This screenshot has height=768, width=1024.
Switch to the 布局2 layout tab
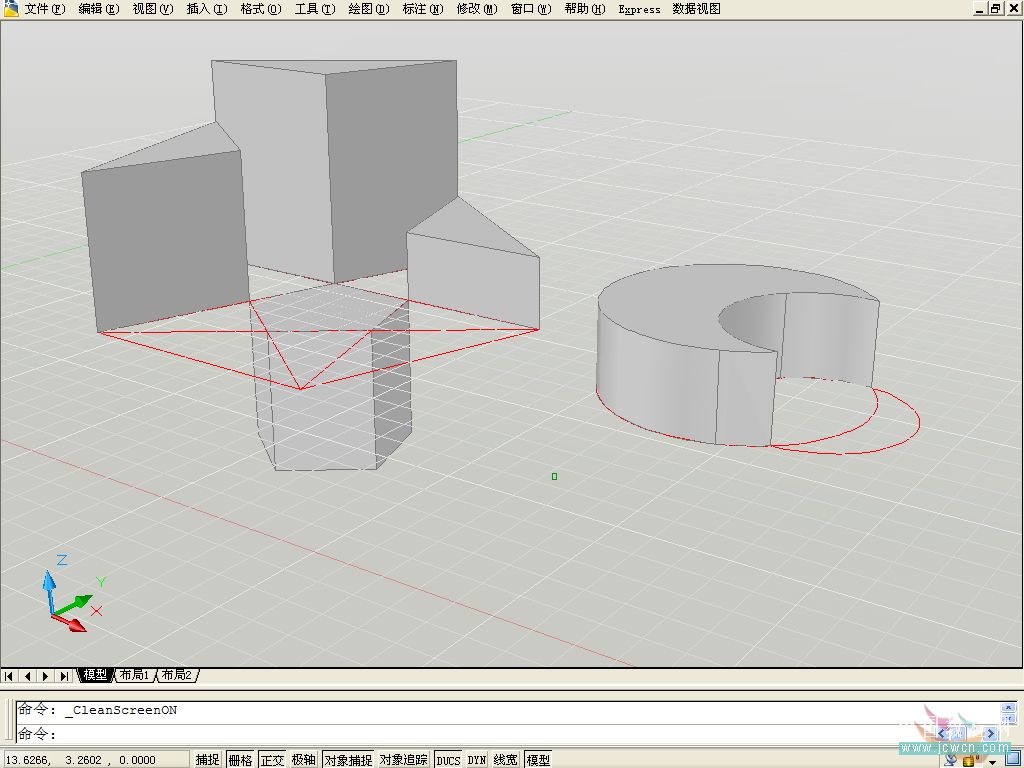pos(176,675)
